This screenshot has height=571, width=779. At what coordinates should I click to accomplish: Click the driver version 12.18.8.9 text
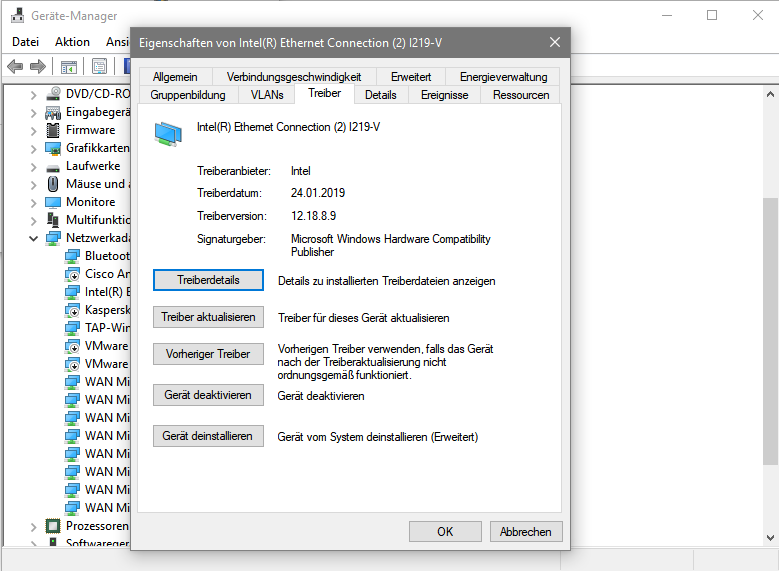[313, 216]
